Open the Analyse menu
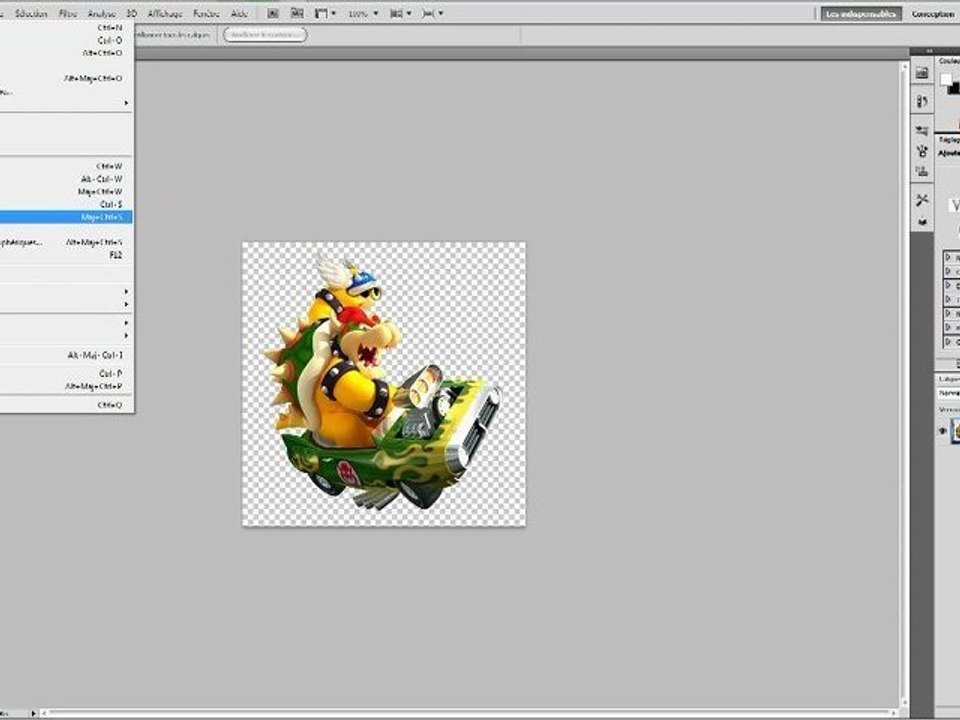960x720 pixels. click(102, 13)
